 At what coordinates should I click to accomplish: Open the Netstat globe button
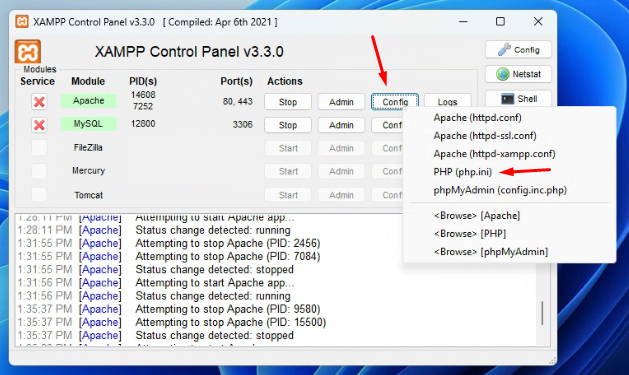[x=518, y=74]
